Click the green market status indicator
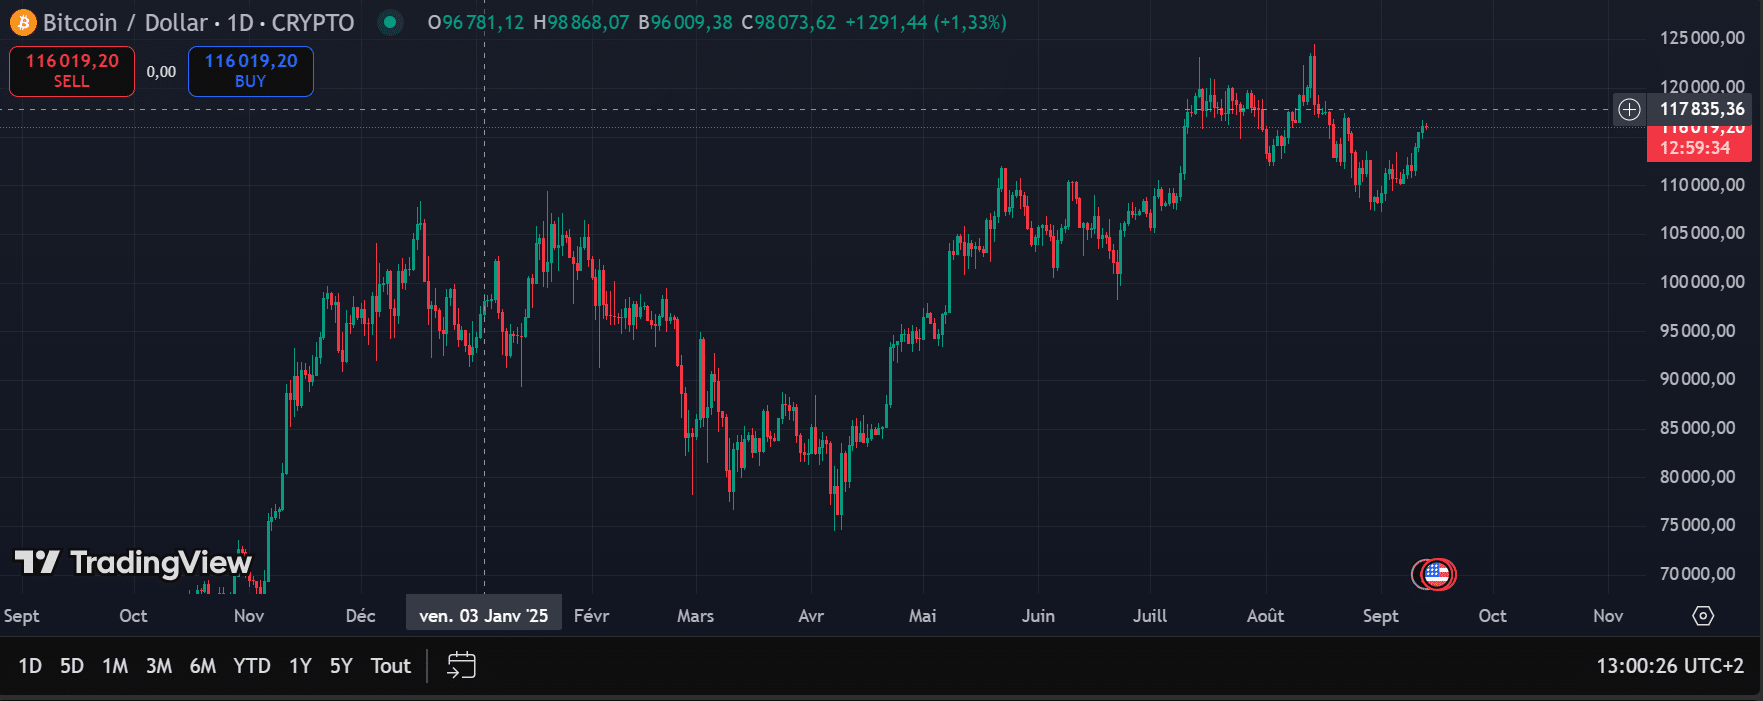Screen dimensions: 1763x701 (x=390, y=22)
